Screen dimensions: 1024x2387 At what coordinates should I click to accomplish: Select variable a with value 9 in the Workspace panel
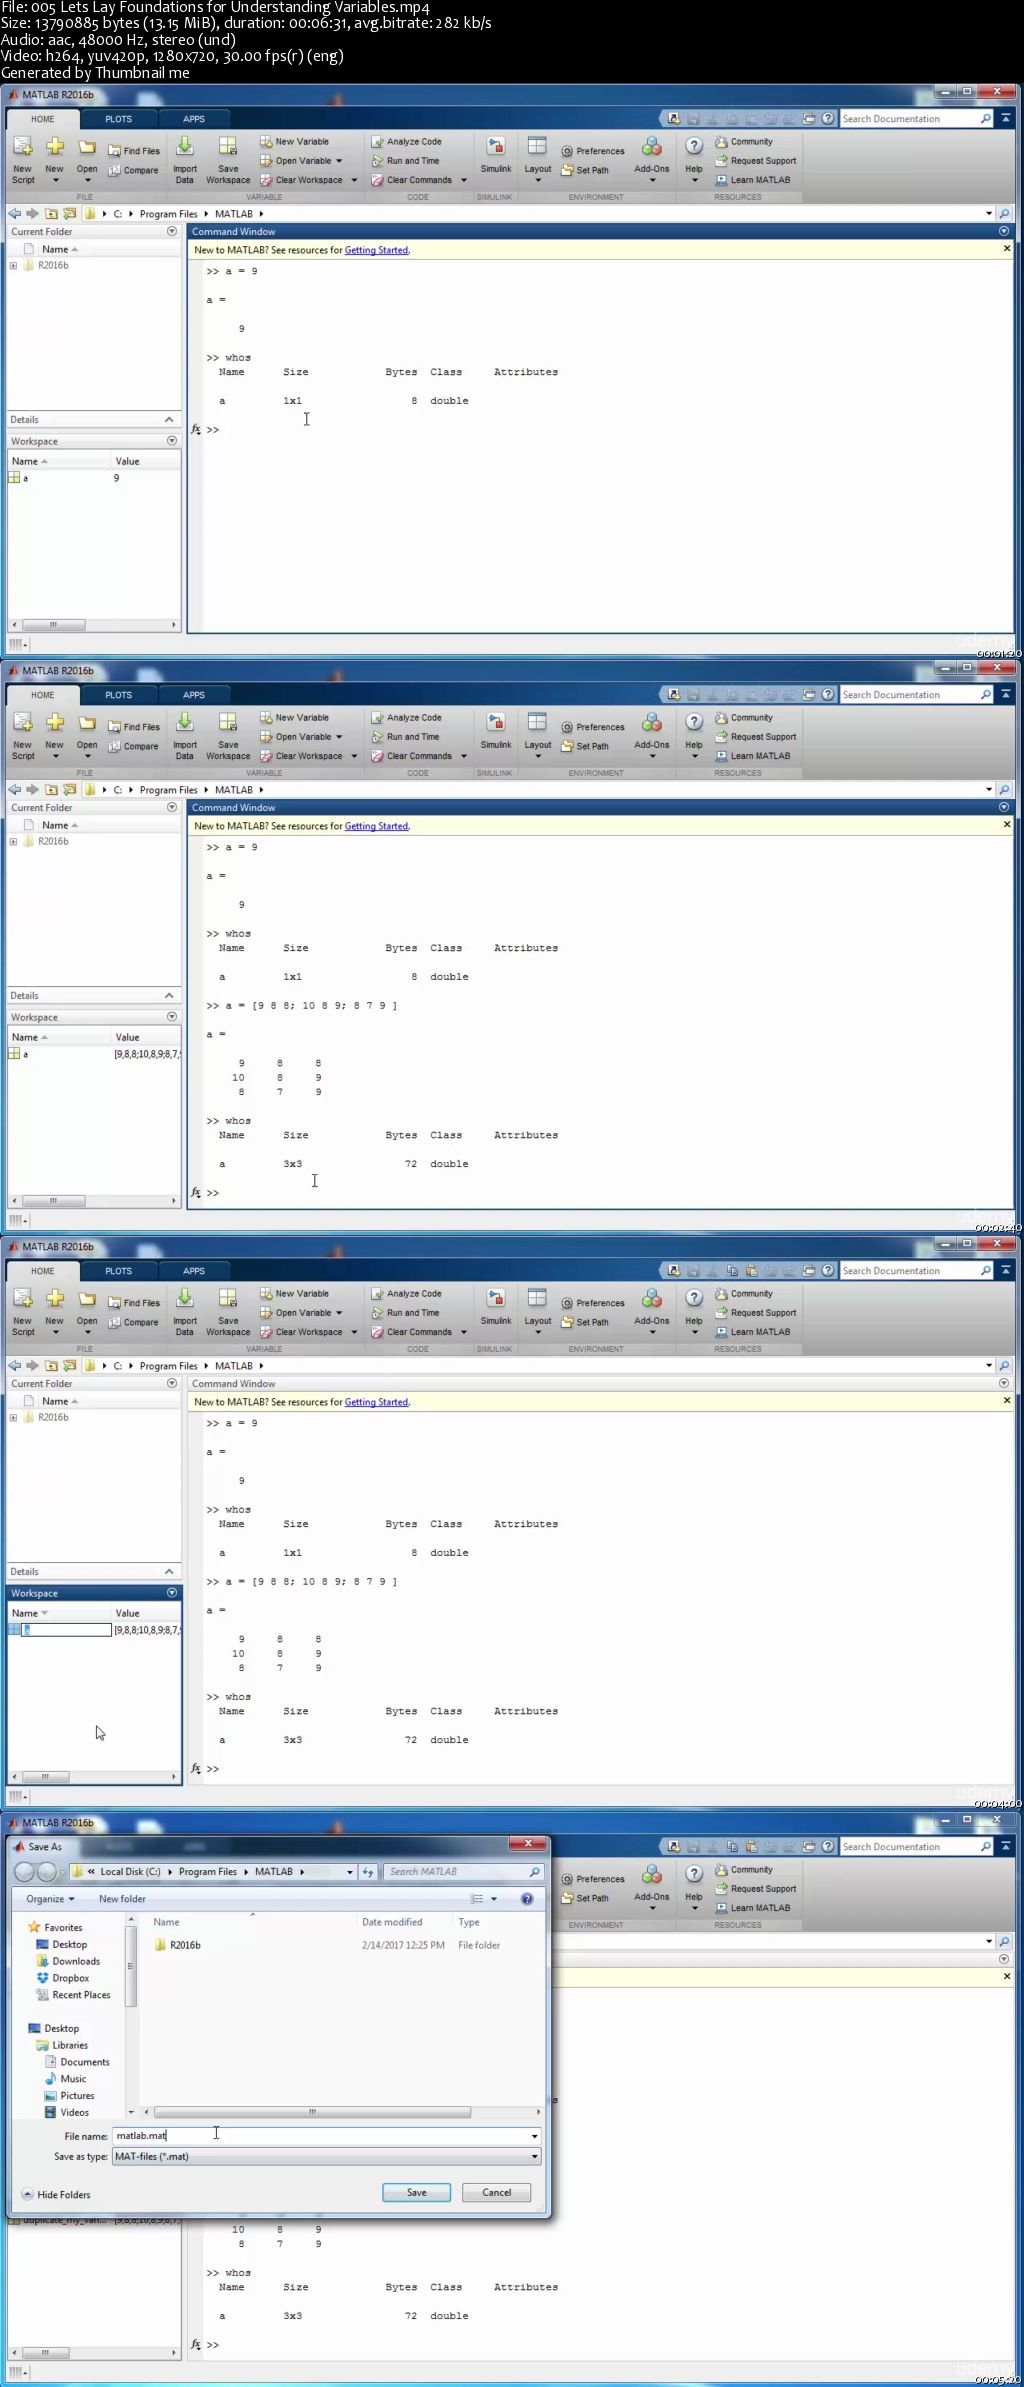pyautogui.click(x=93, y=478)
